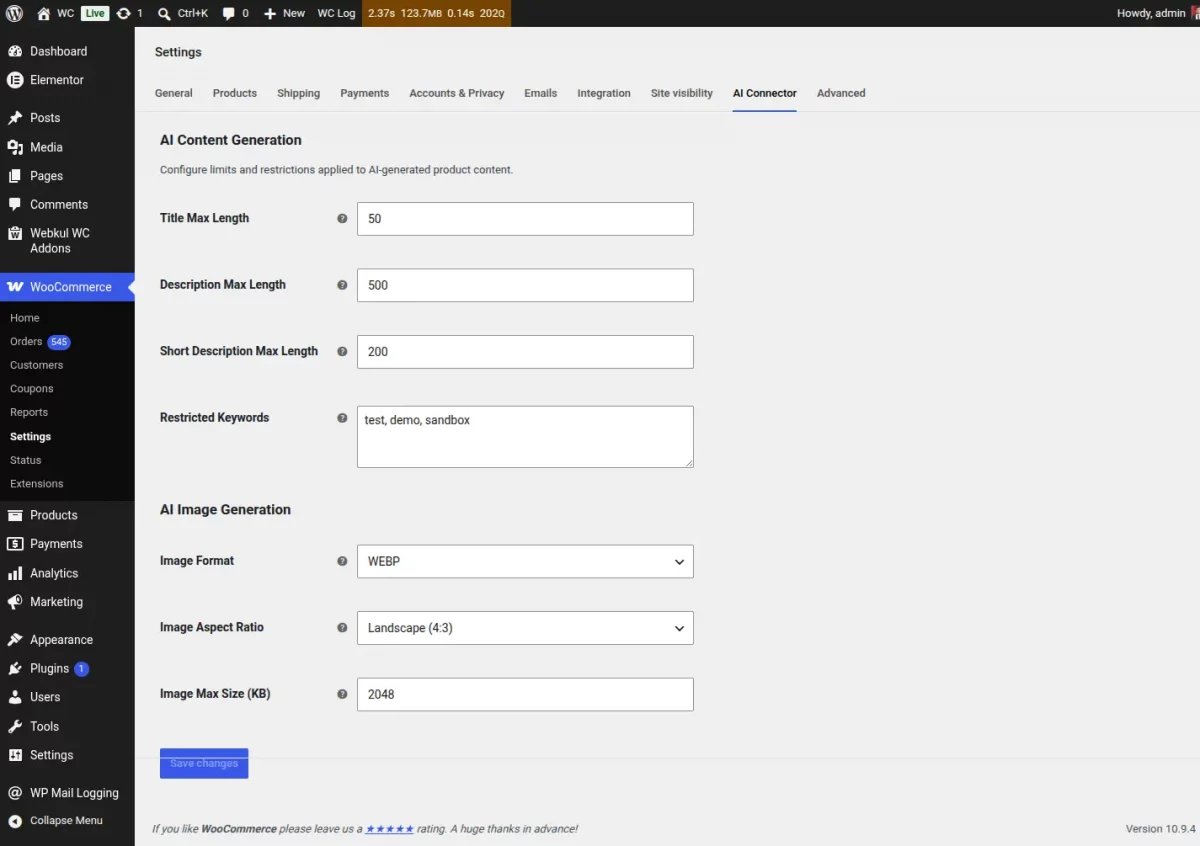Image resolution: width=1200 pixels, height=846 pixels.
Task: Click the Restricted Keywords textarea
Action: tap(525, 437)
